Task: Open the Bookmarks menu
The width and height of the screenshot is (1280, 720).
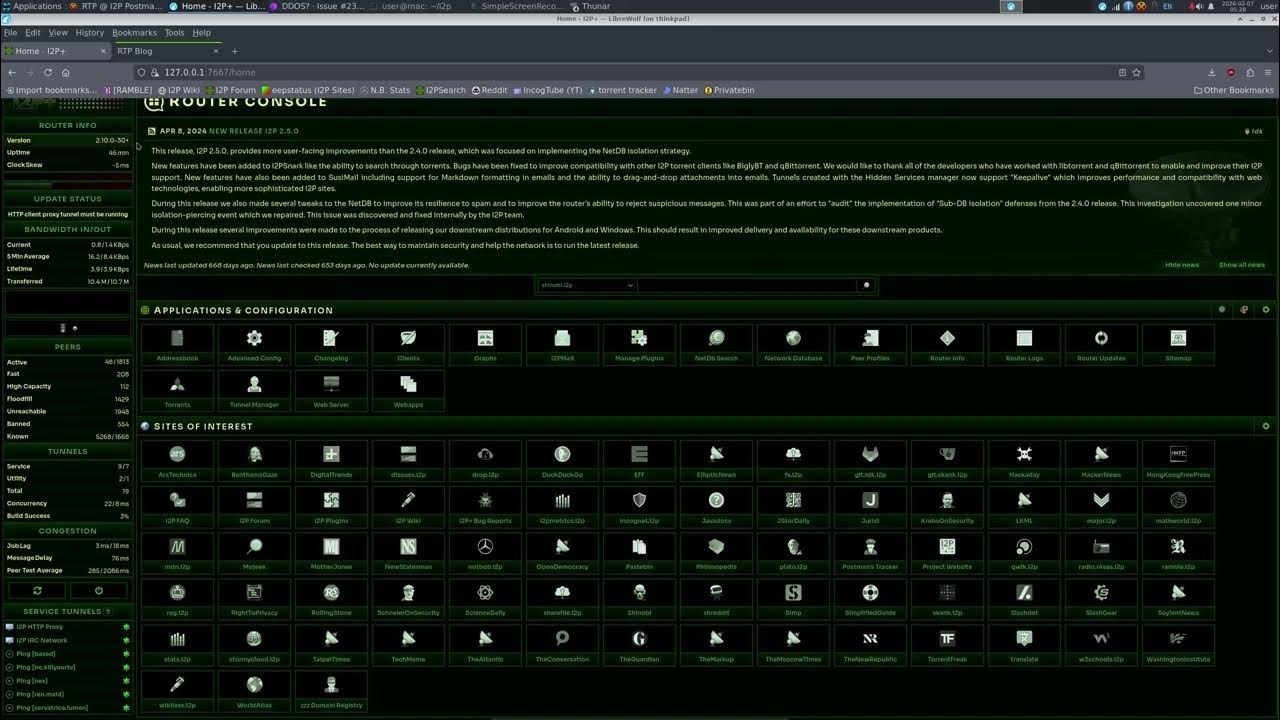Action: [x=134, y=33]
